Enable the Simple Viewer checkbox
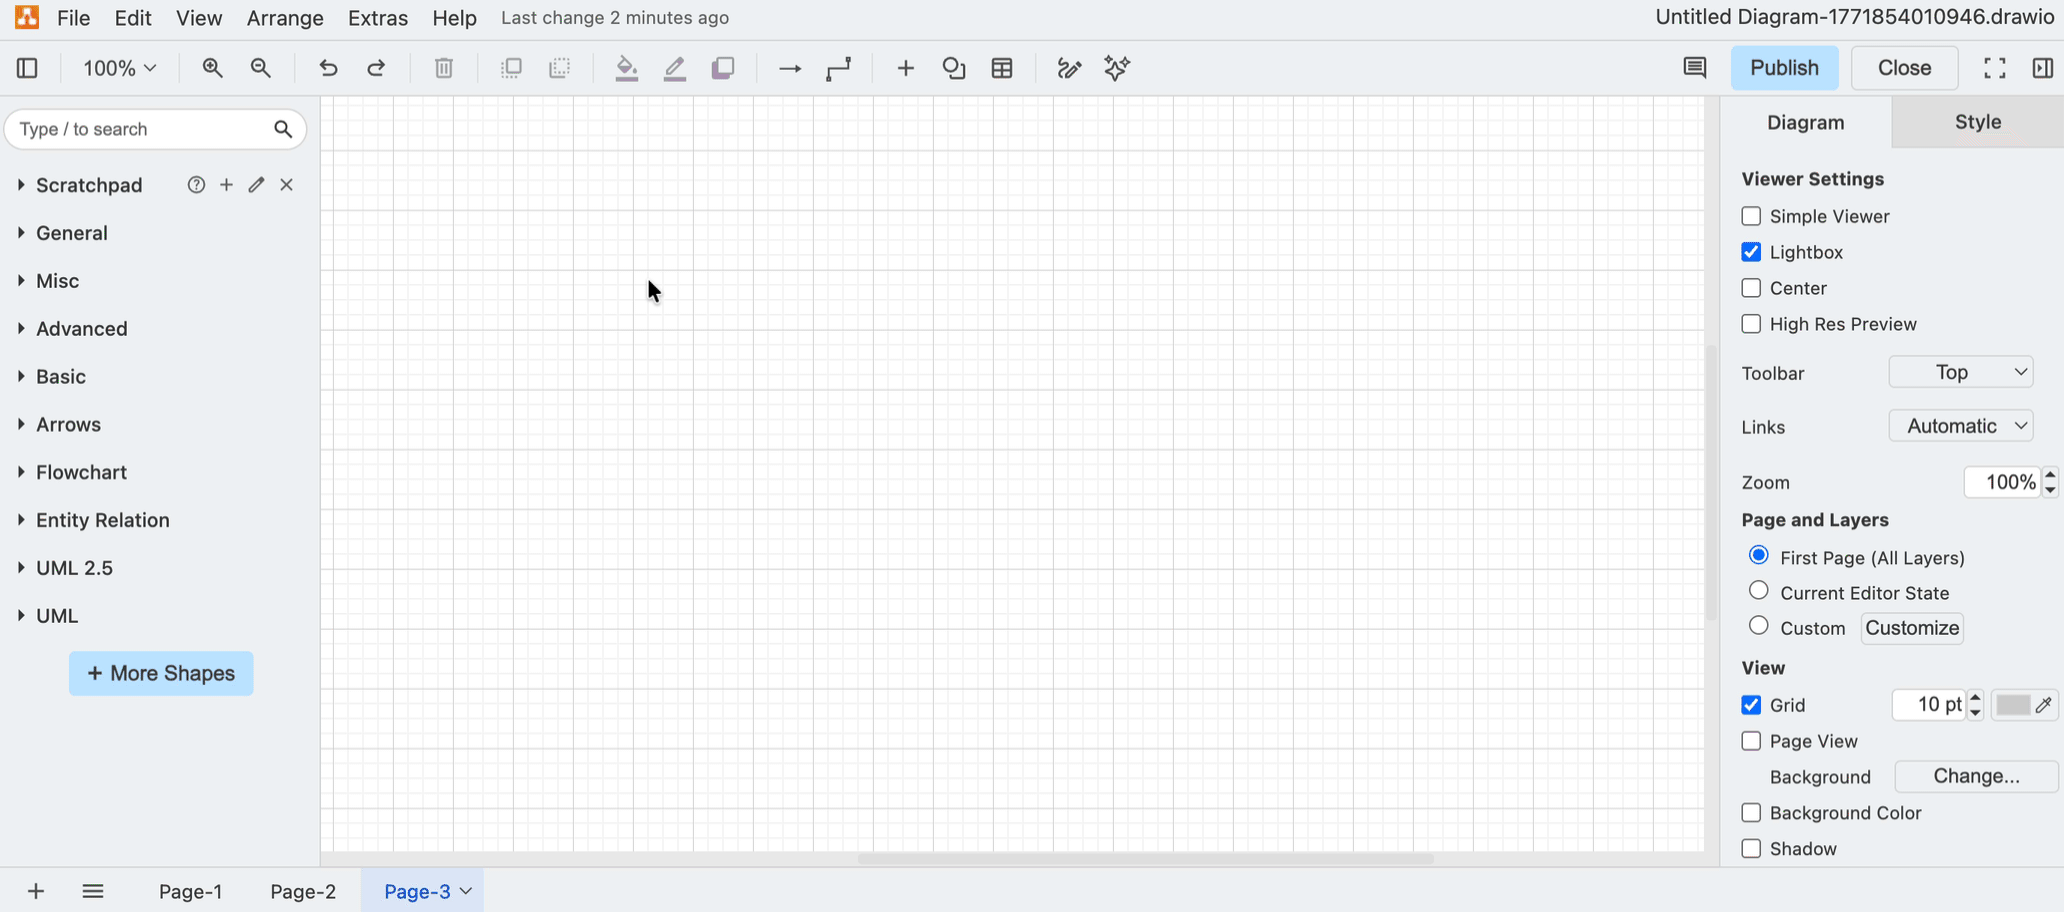The image size is (2064, 912). (1751, 216)
